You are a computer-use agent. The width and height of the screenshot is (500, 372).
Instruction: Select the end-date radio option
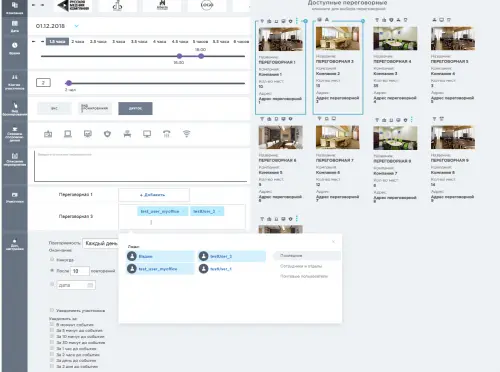click(52, 284)
